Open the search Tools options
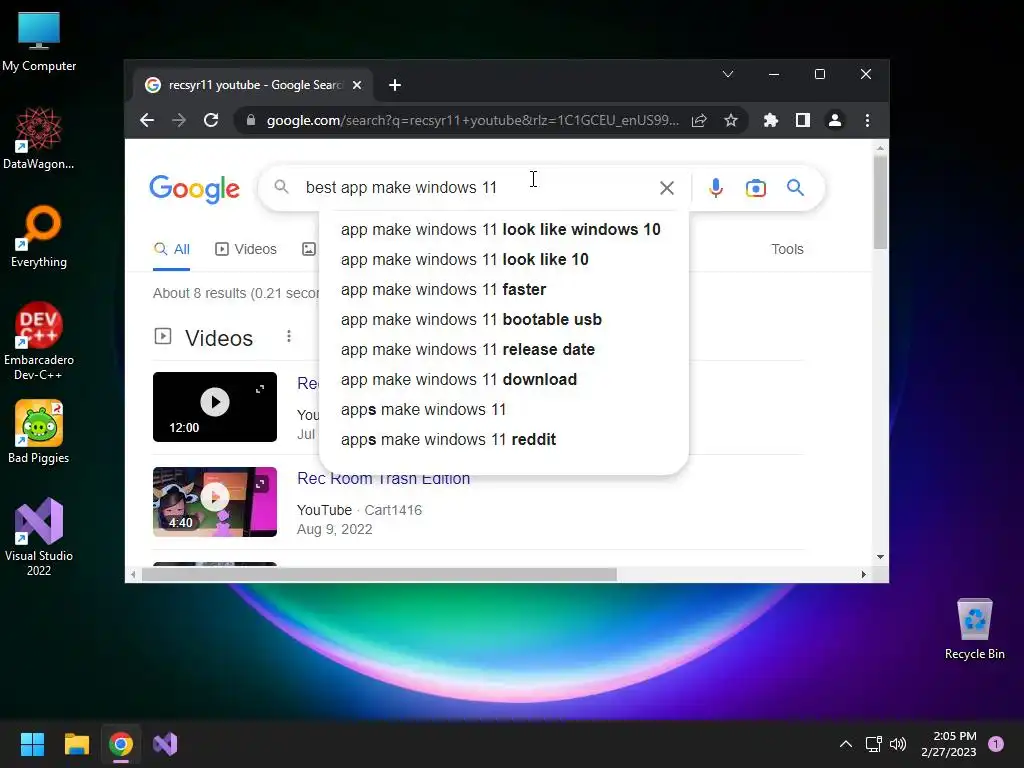This screenshot has width=1024, height=768. click(x=787, y=249)
